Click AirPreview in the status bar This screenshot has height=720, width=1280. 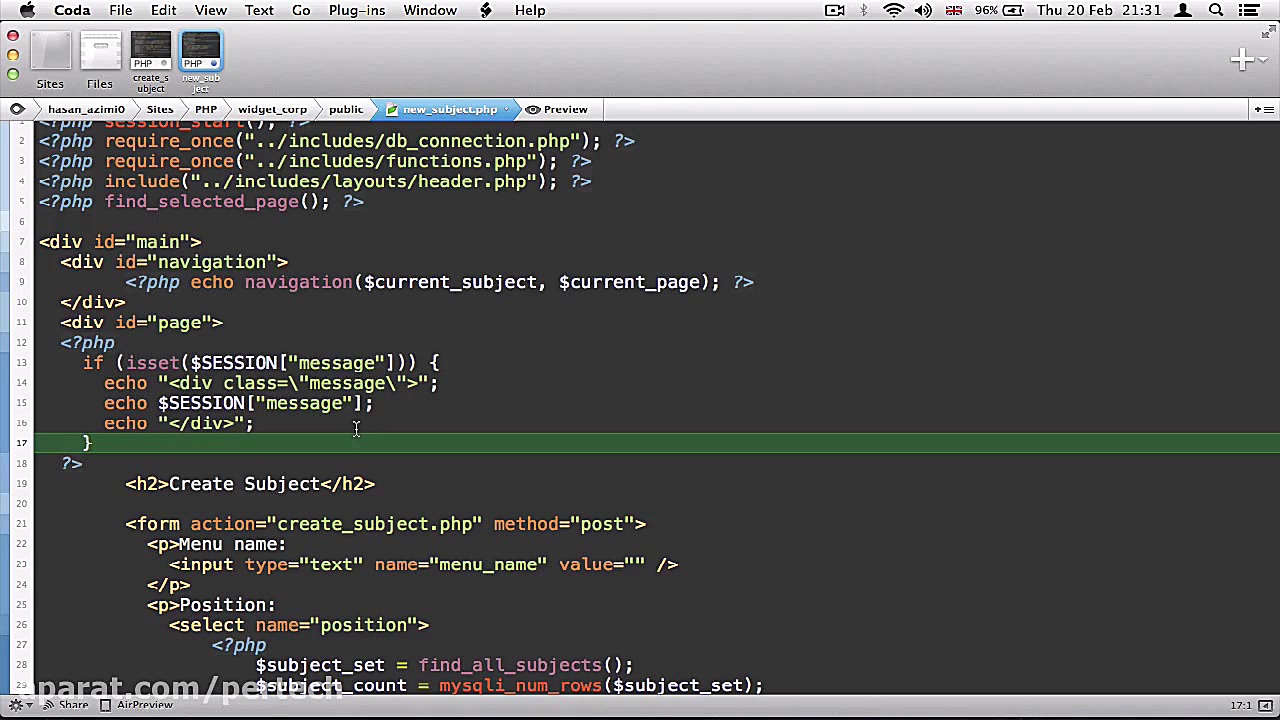tap(137, 705)
